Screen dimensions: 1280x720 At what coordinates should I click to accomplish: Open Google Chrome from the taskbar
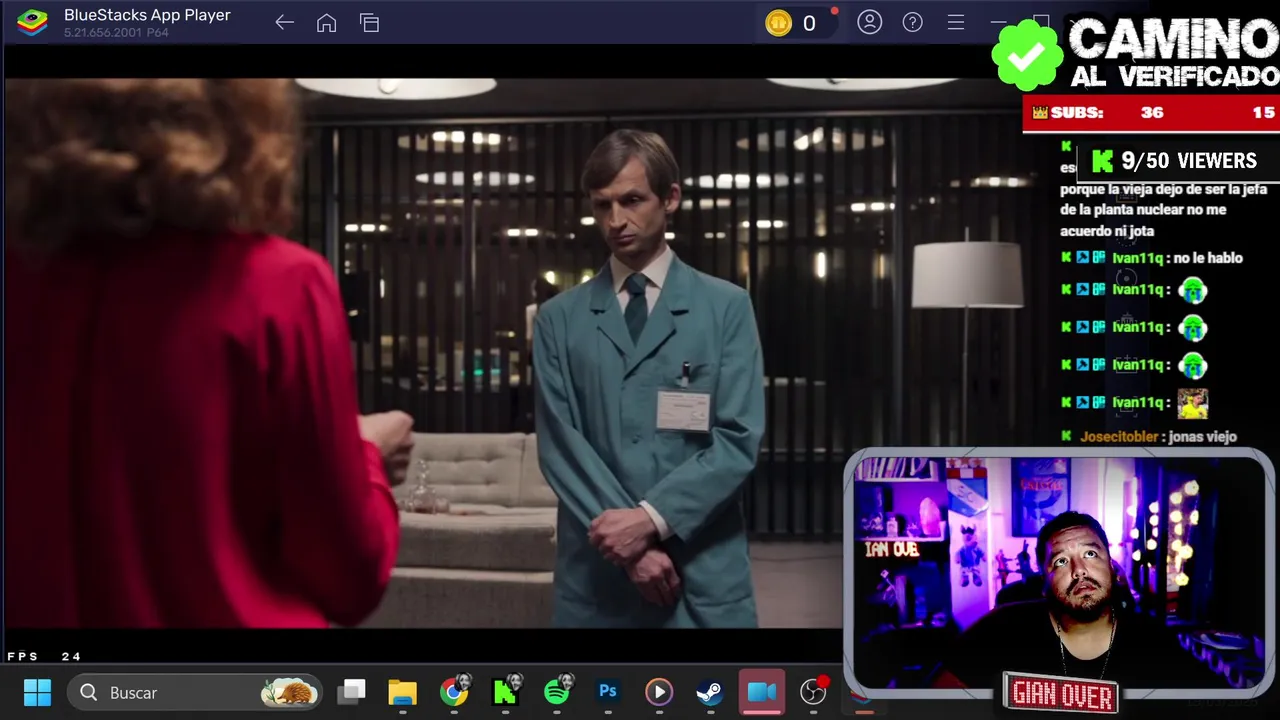[x=454, y=692]
